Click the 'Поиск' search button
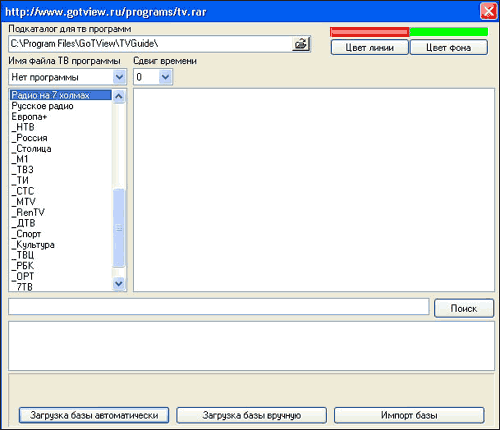 464,308
